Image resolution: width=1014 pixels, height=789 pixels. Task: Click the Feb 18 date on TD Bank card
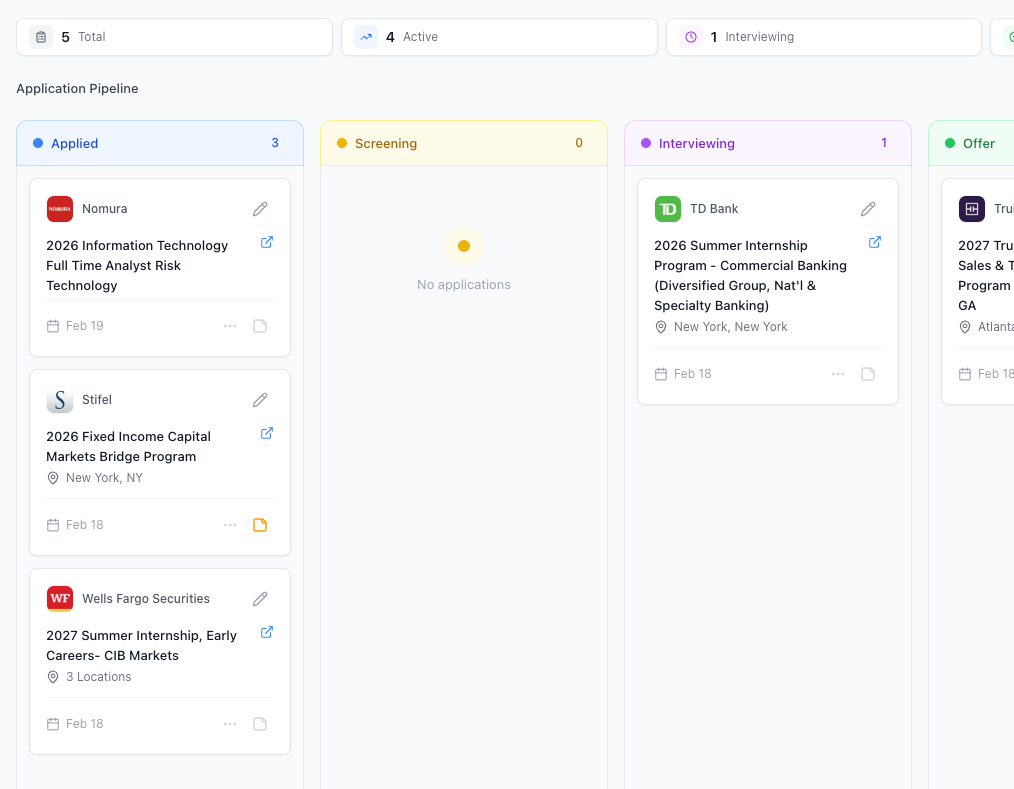point(690,373)
